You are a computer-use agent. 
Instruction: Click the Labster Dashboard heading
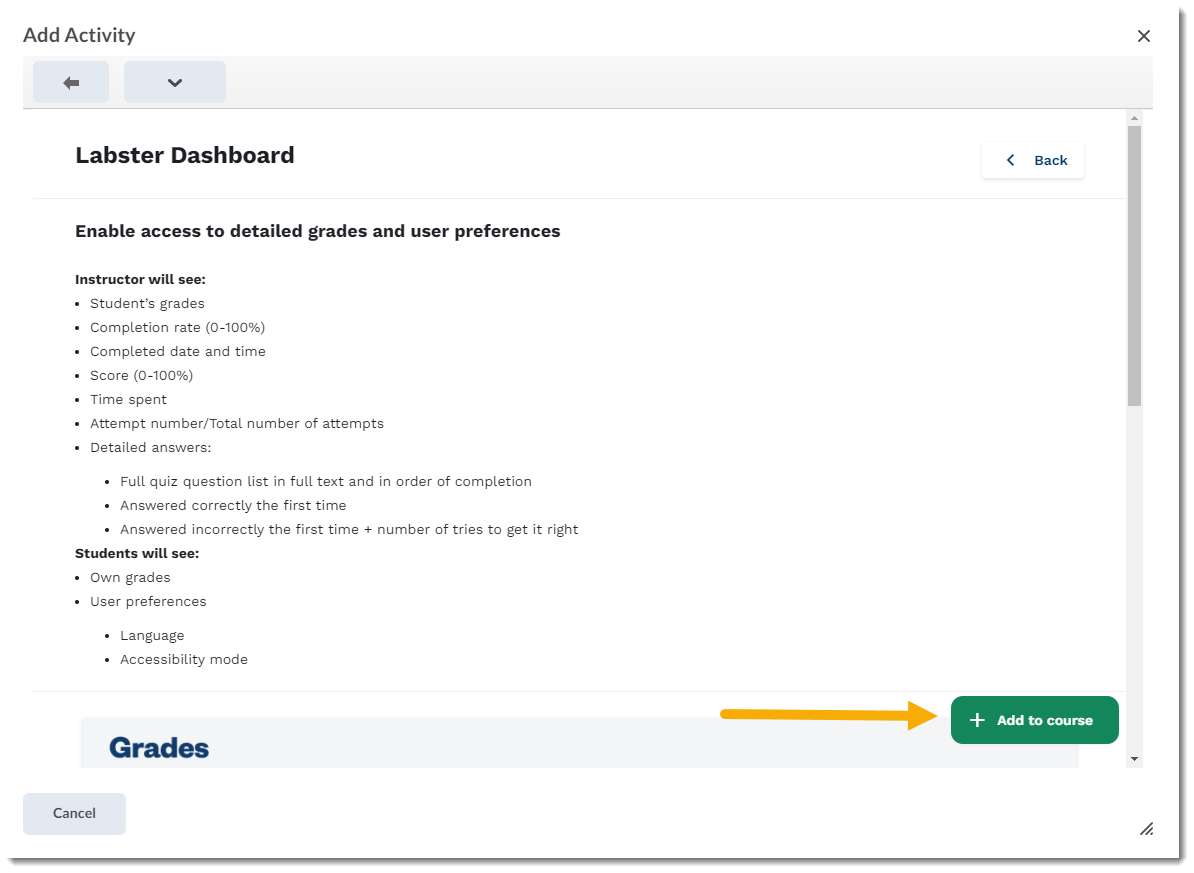(x=185, y=155)
